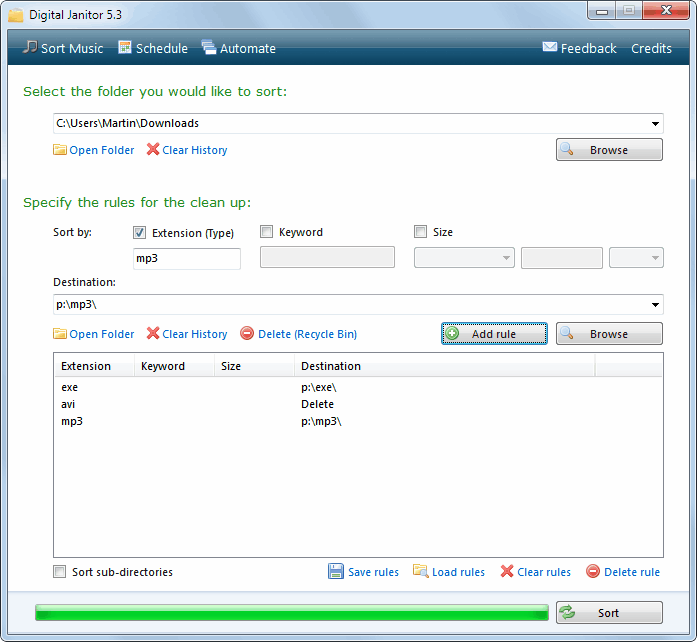This screenshot has width=697, height=642.
Task: Open the Size unit dropdown
Action: [x=636, y=258]
